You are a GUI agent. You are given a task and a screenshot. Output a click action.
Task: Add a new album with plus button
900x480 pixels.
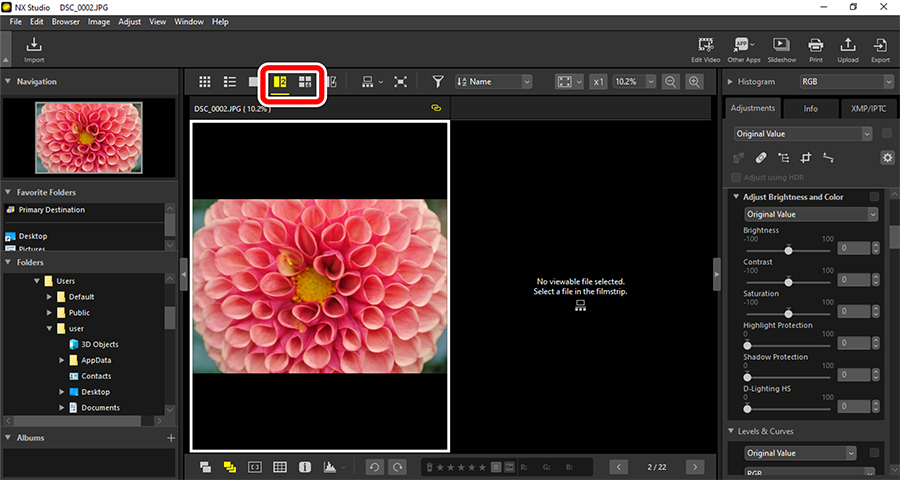point(170,438)
